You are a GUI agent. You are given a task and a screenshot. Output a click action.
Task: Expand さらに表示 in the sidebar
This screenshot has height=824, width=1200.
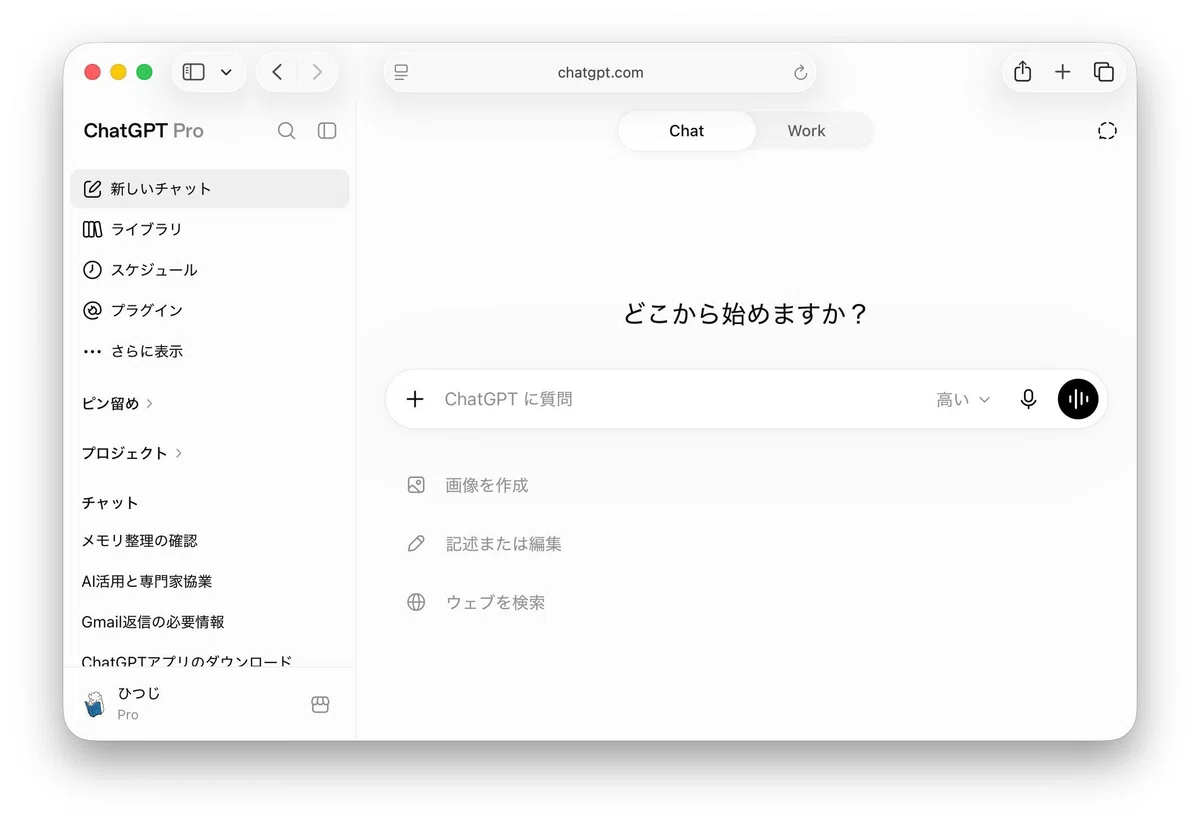[209, 351]
